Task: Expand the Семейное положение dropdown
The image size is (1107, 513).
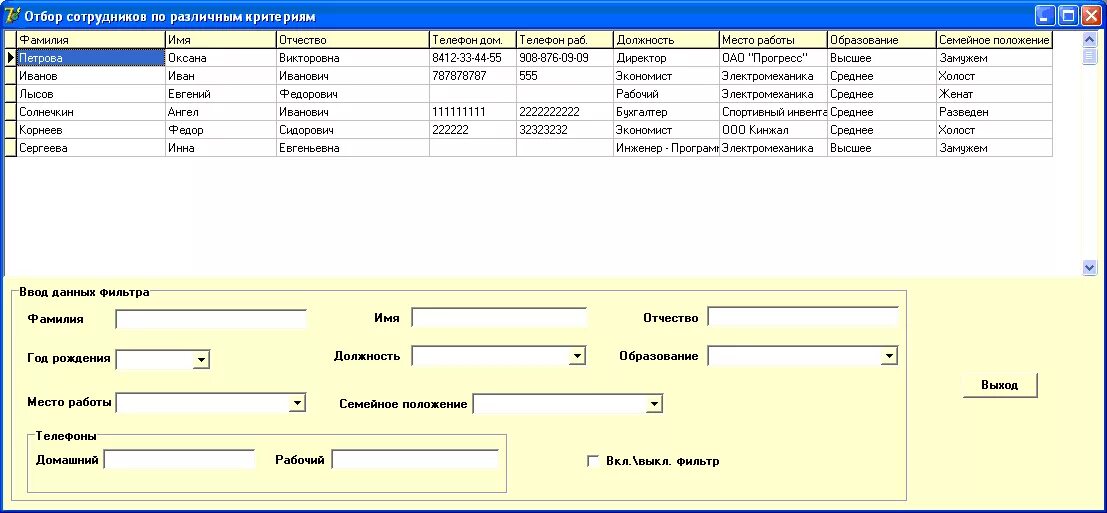Action: coord(654,404)
